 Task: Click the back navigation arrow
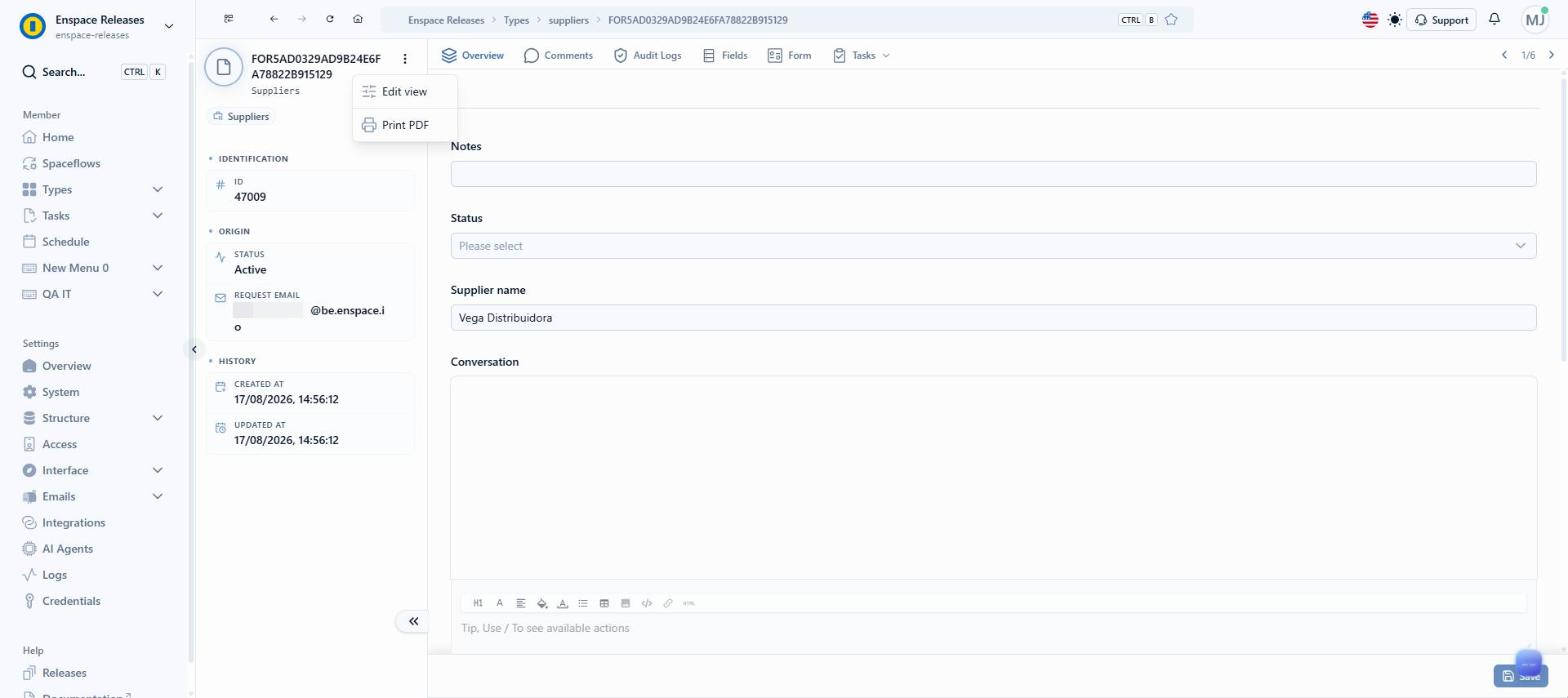[x=274, y=19]
